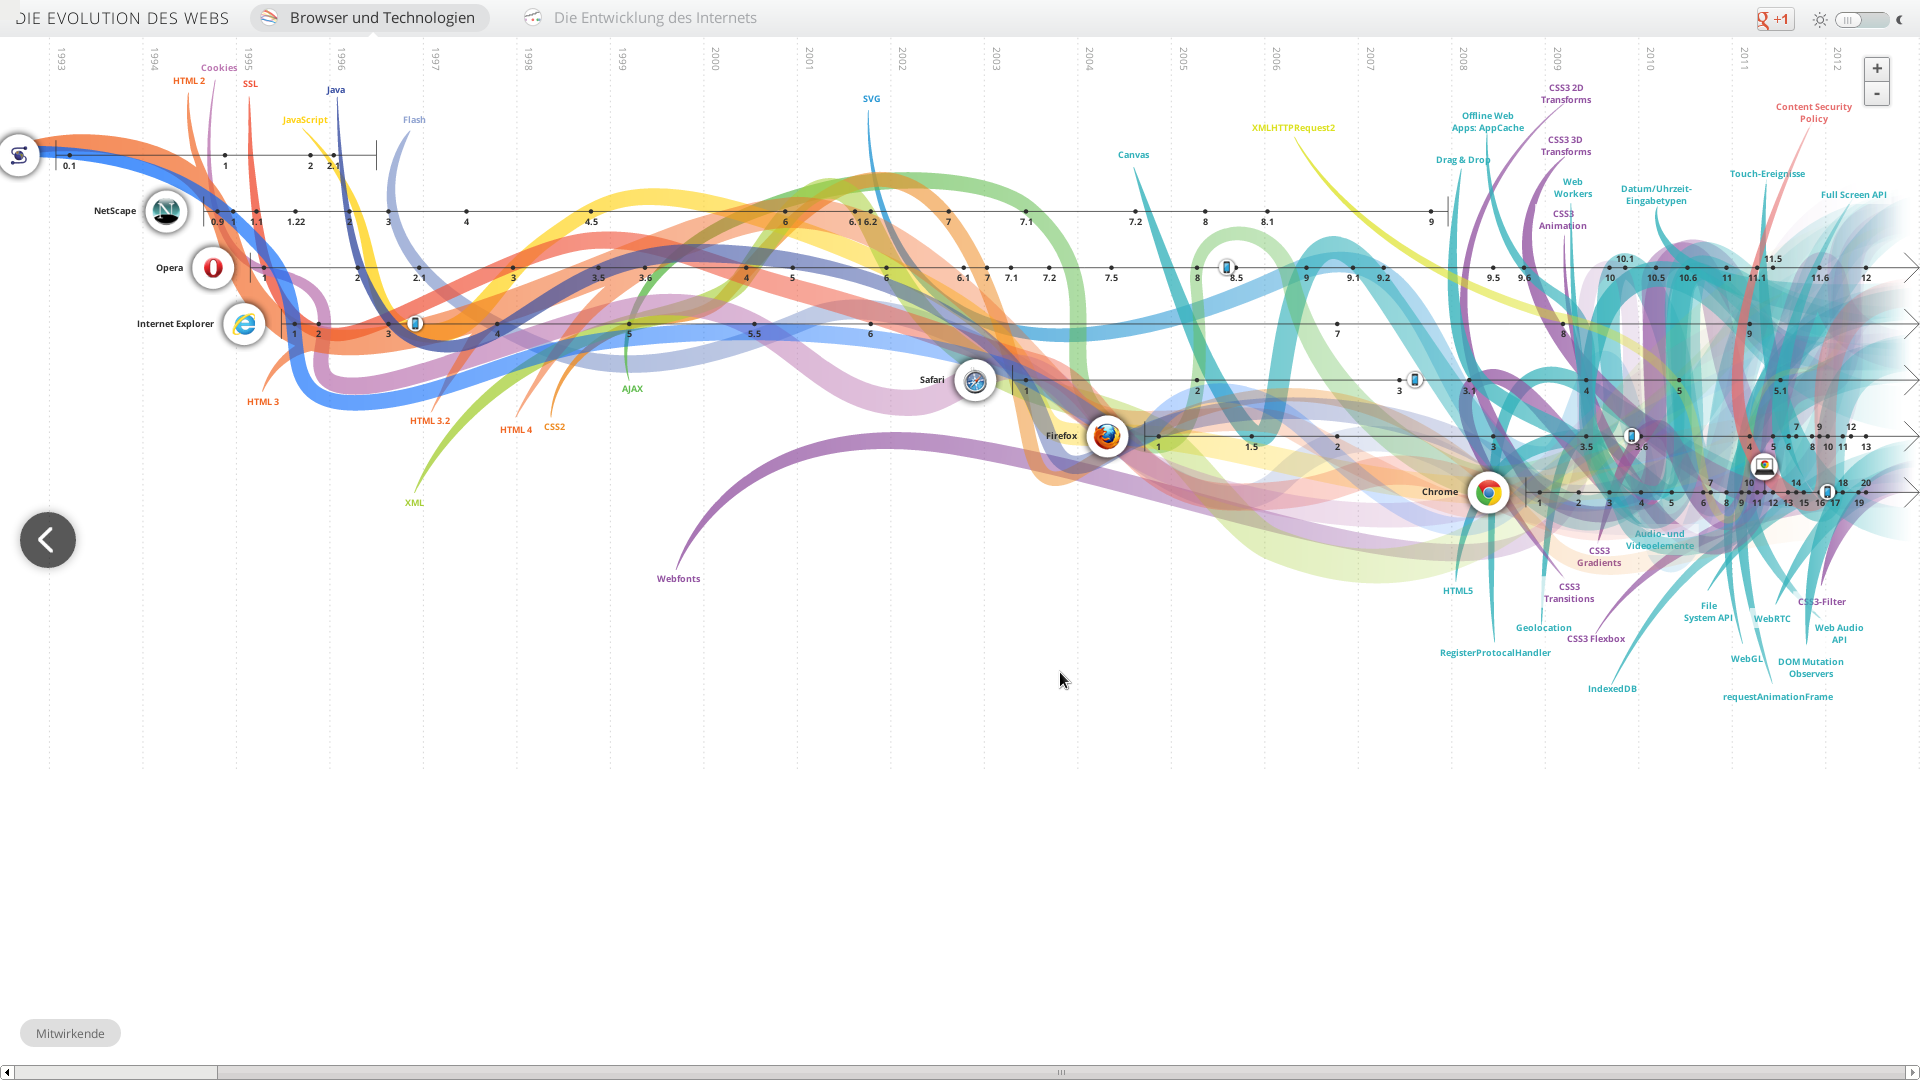Click the mobile icon on Internet Explorer timeline
This screenshot has width=1920, height=1080.
click(415, 323)
